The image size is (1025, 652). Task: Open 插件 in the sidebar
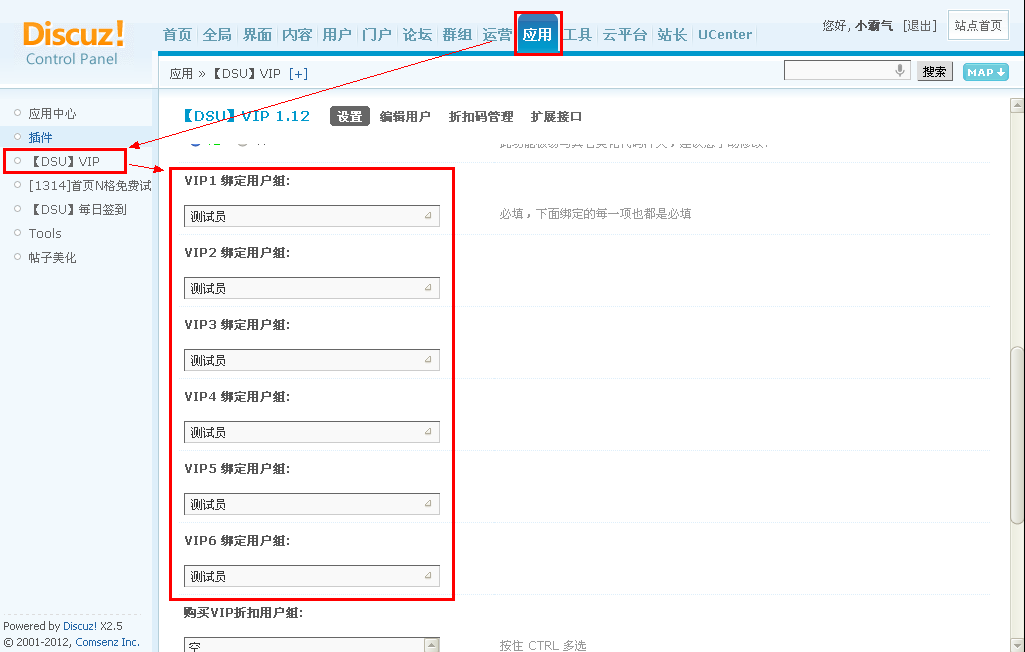click(41, 137)
